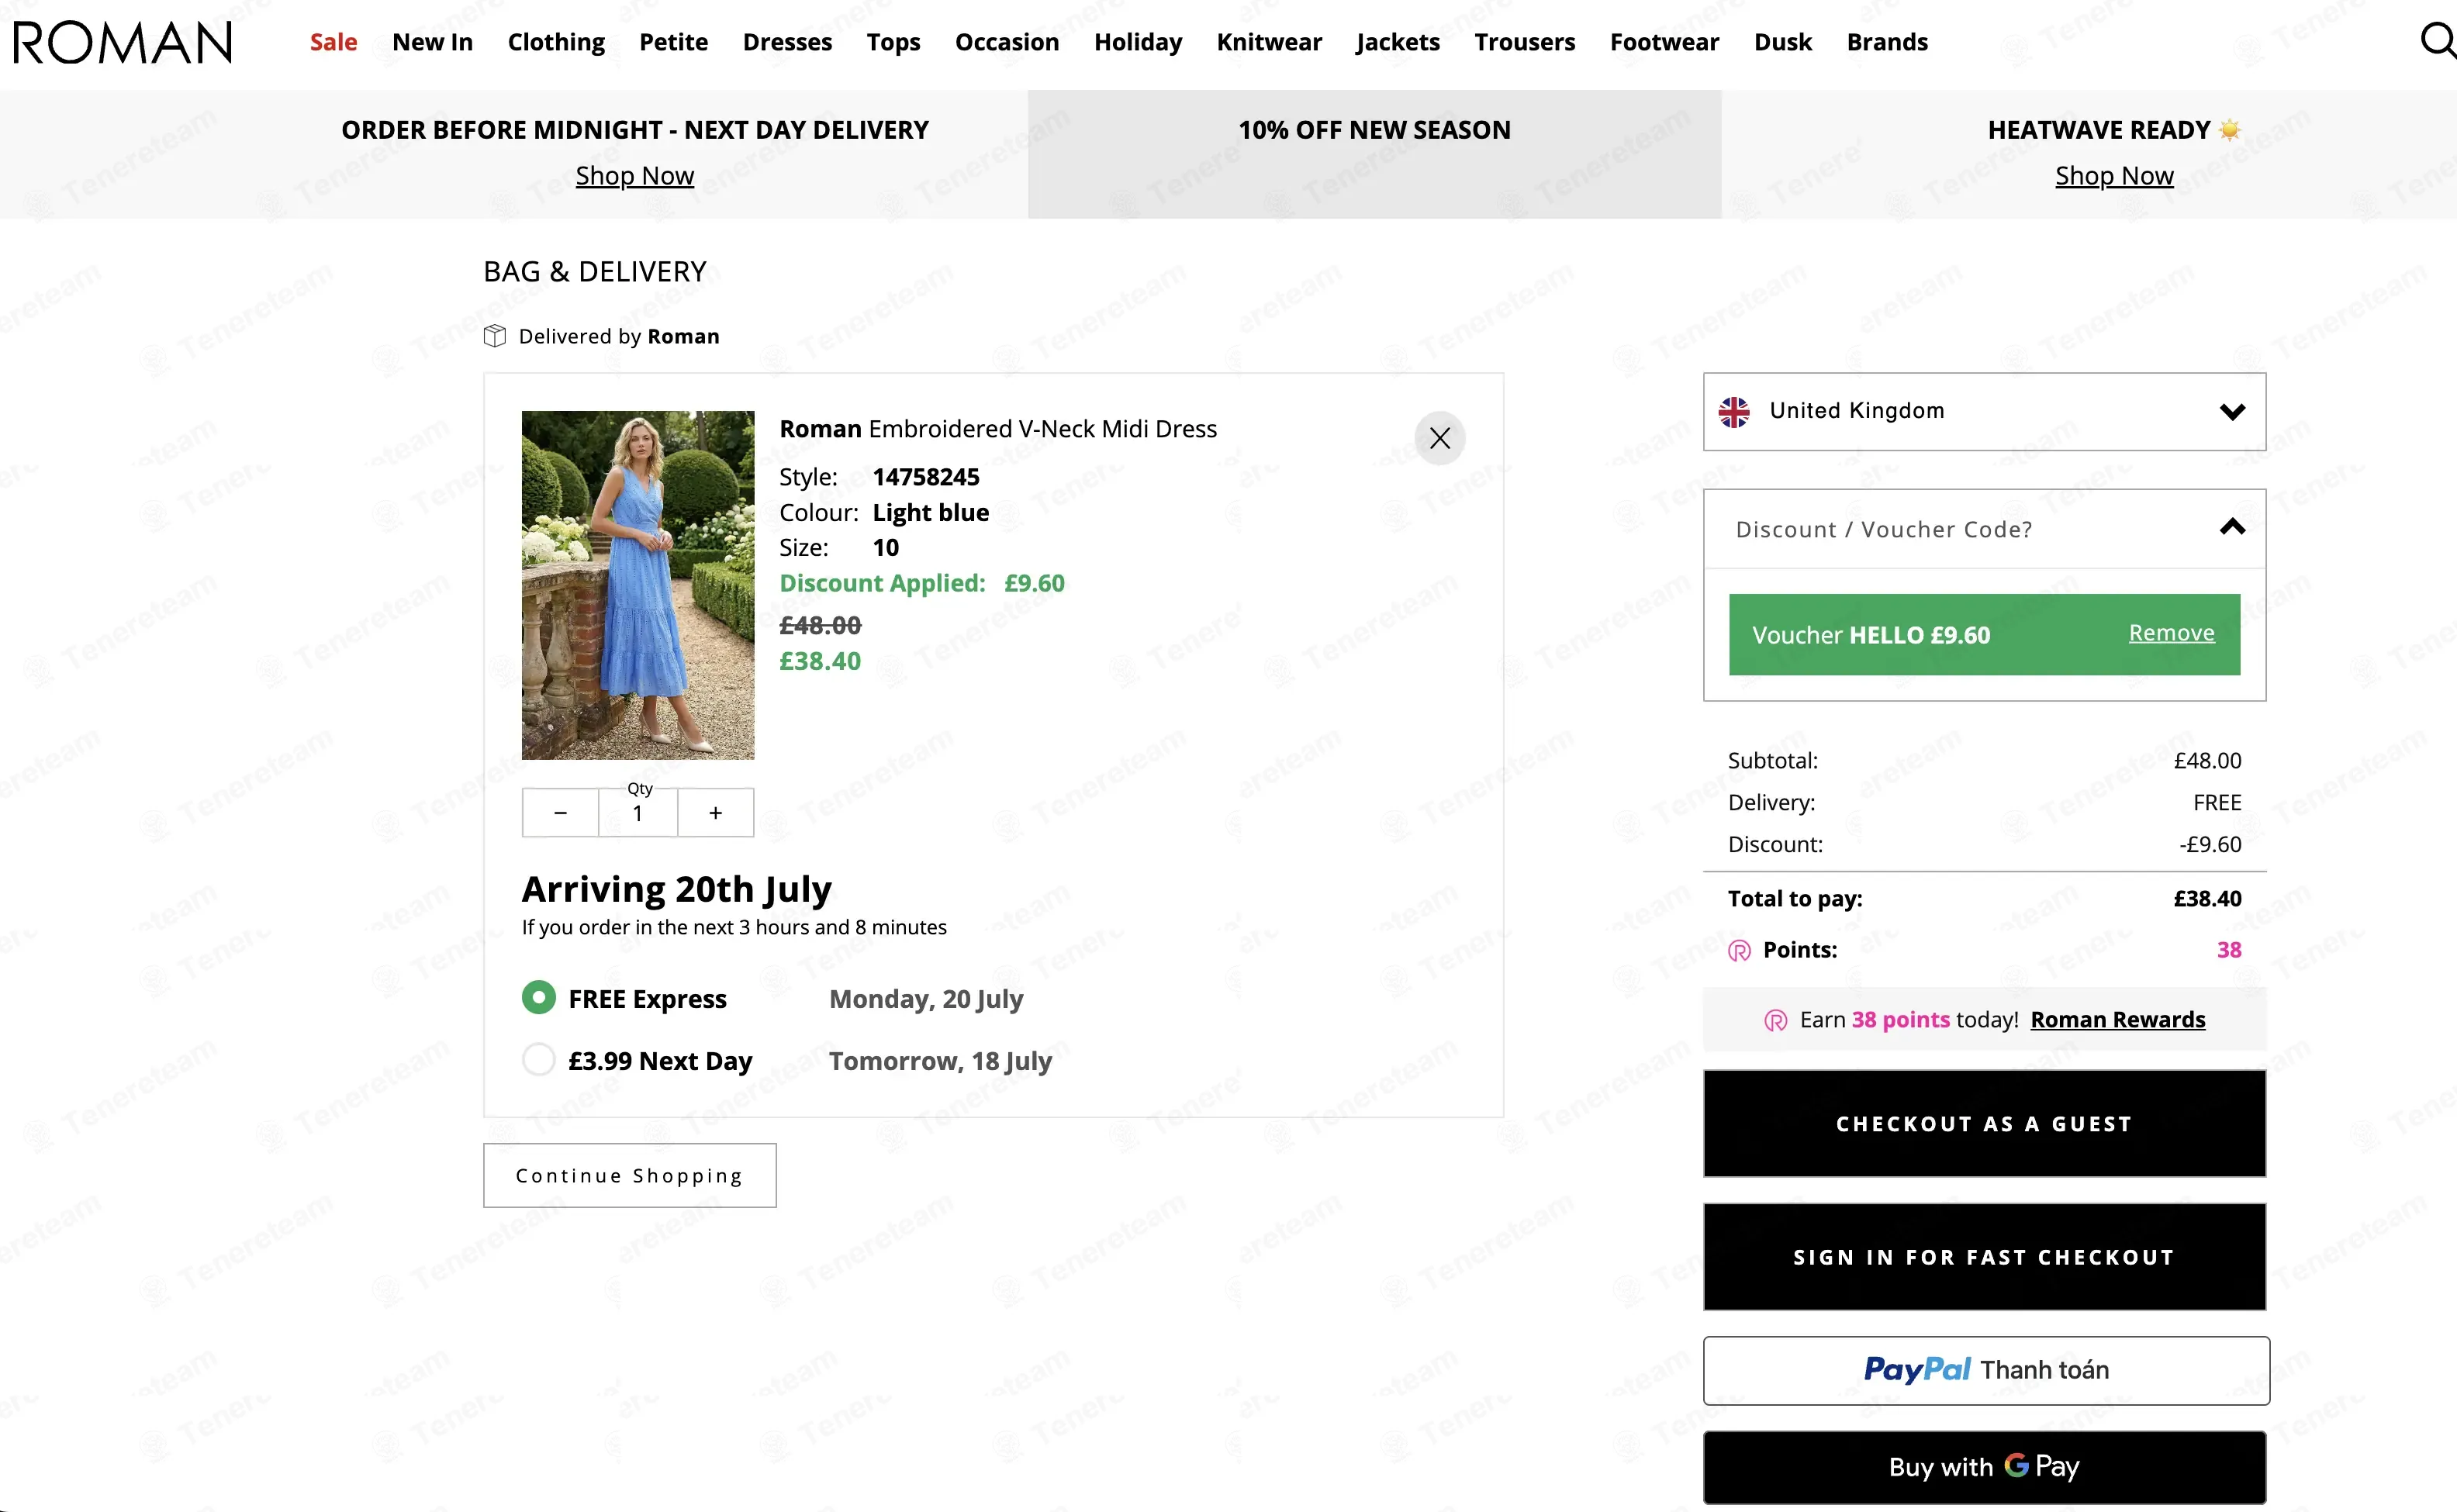This screenshot has width=2457, height=1512.
Task: Click Checkout As A Guest
Action: point(1984,1123)
